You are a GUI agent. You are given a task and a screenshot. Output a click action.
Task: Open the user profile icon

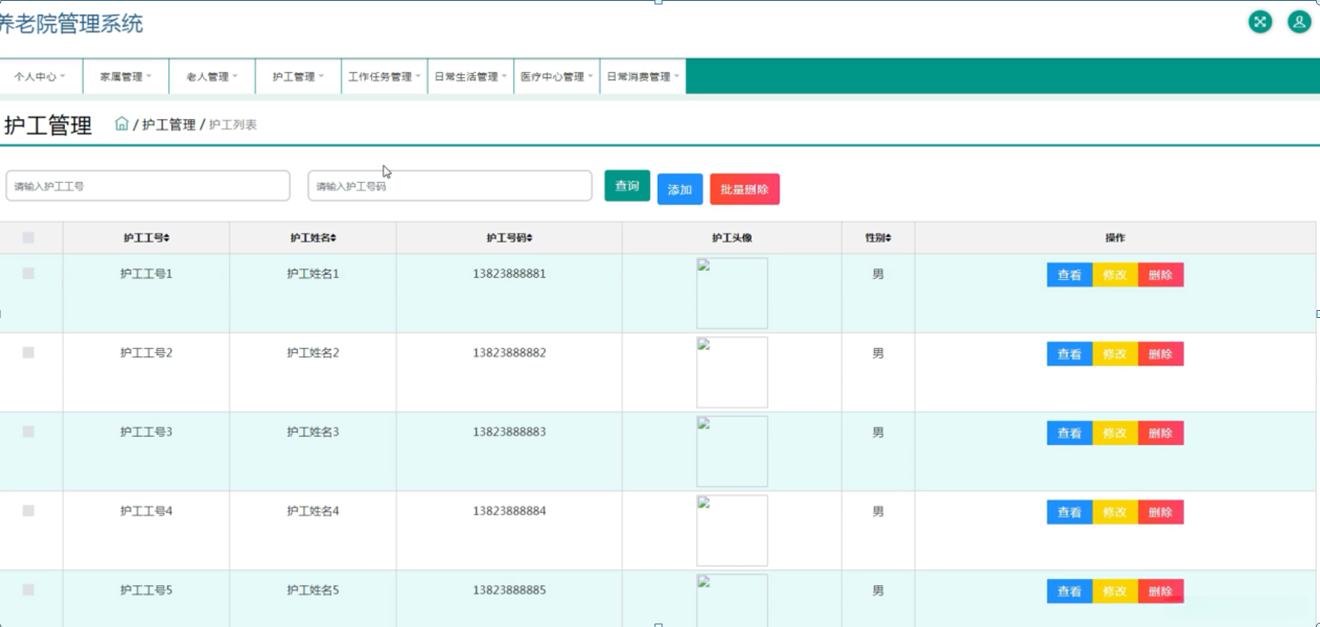click(1299, 22)
